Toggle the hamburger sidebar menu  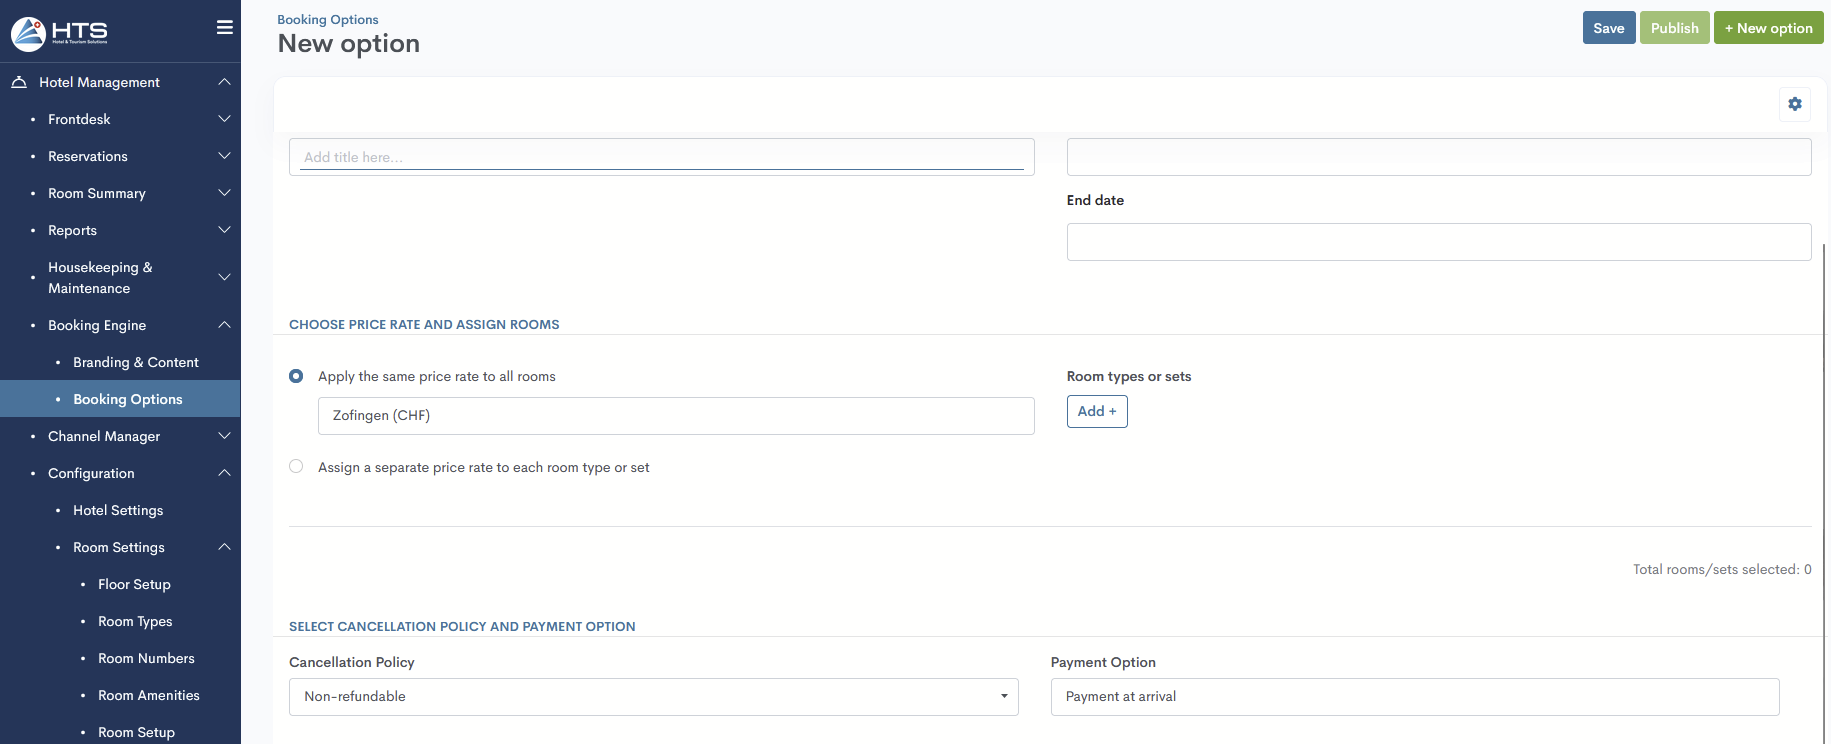click(x=225, y=28)
